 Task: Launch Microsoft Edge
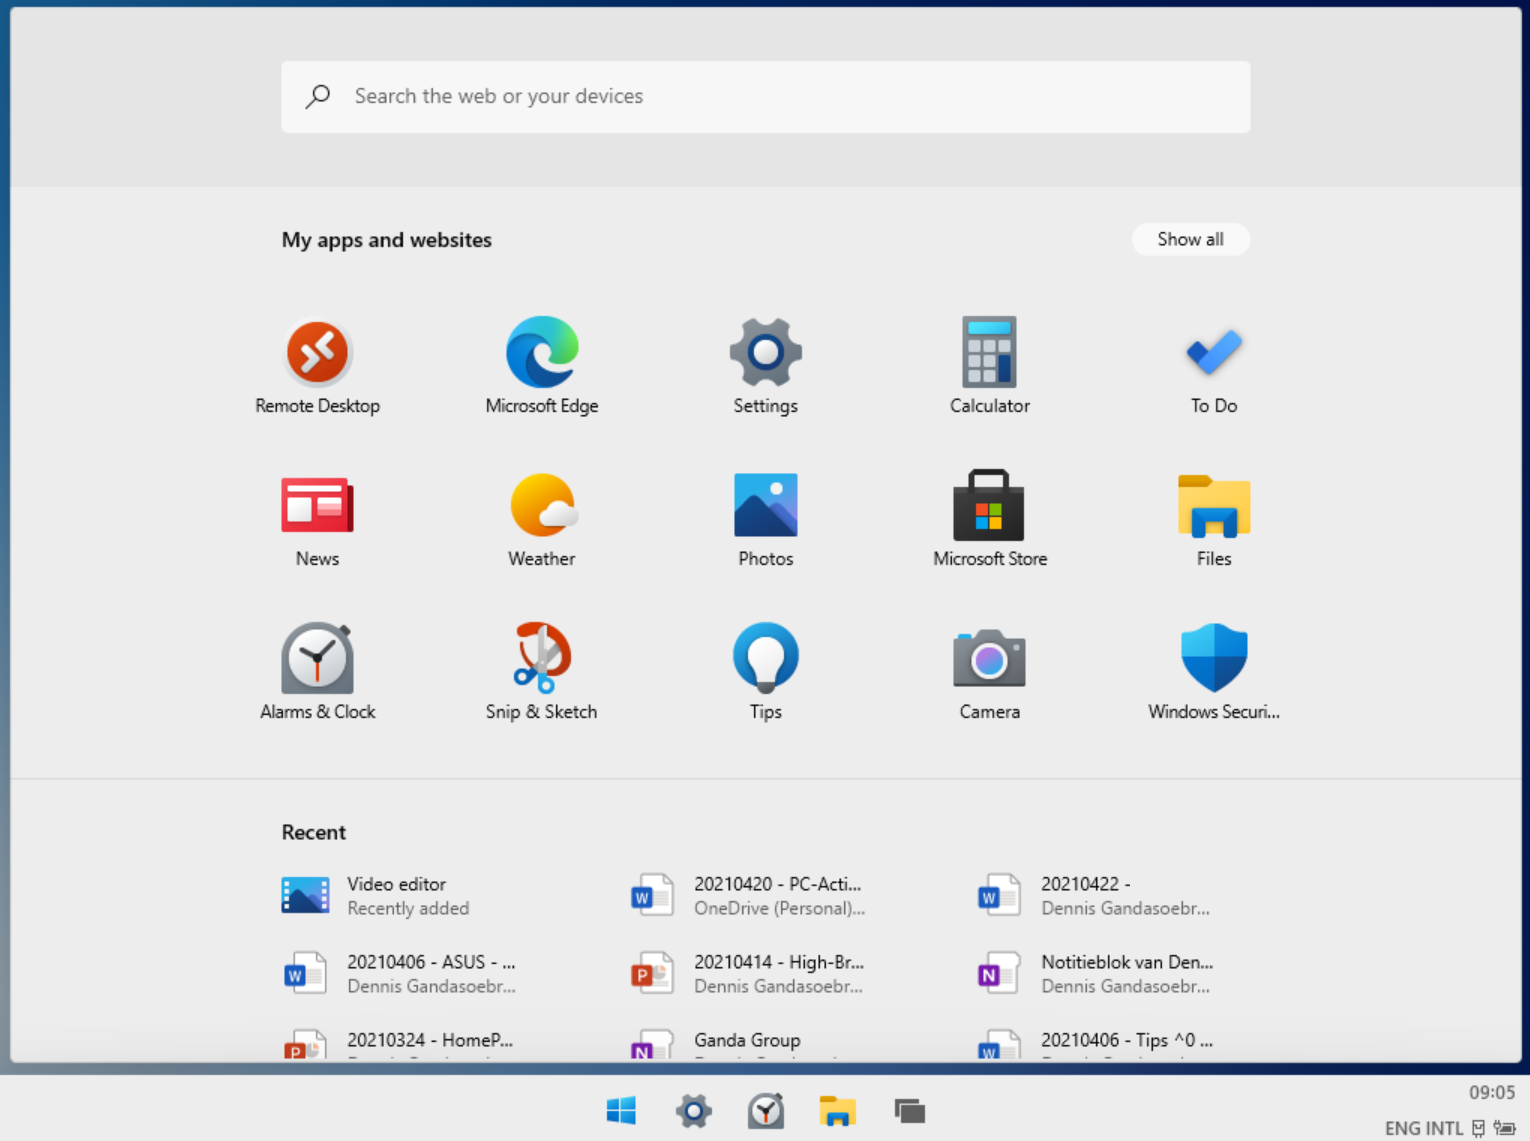[542, 366]
